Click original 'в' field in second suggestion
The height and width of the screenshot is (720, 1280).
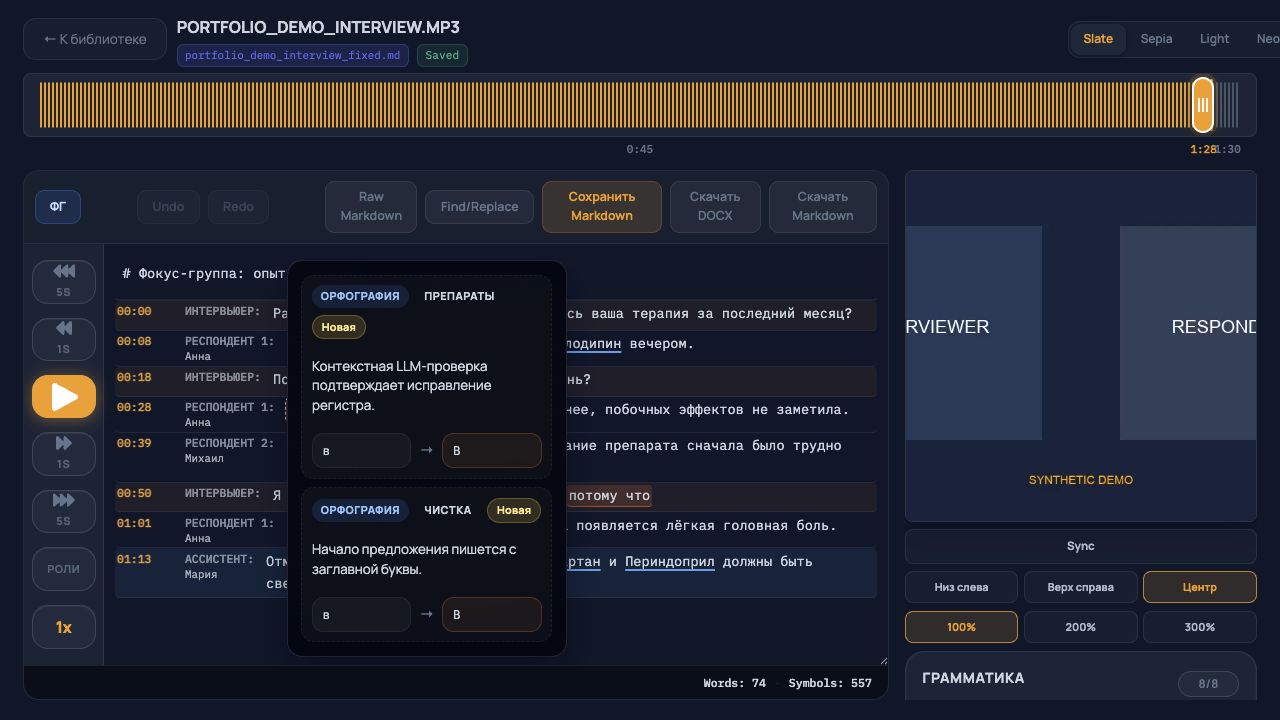pos(361,614)
